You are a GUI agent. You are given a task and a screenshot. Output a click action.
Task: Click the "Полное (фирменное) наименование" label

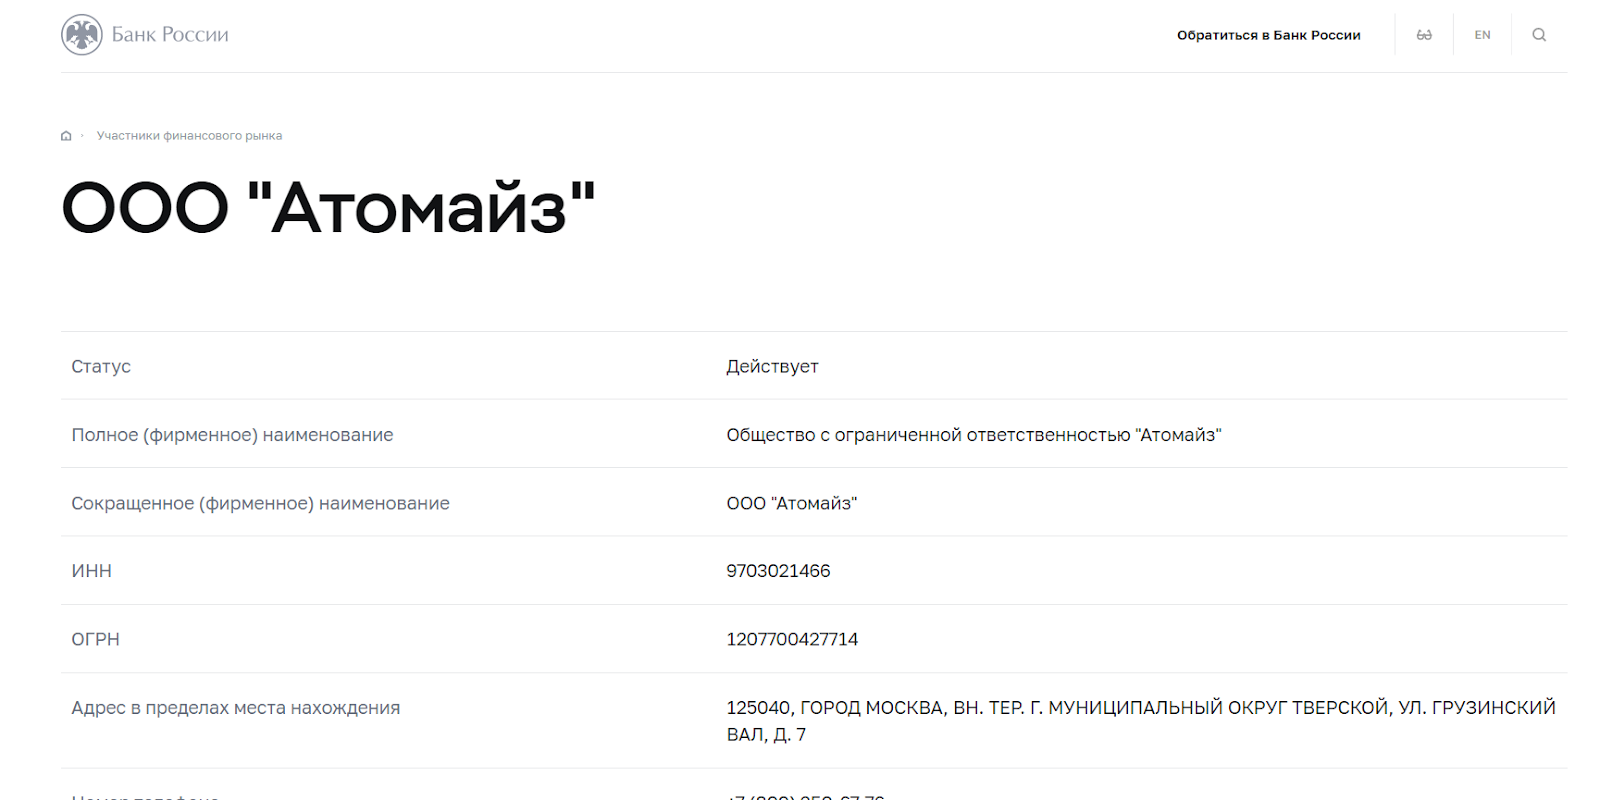[x=232, y=435]
